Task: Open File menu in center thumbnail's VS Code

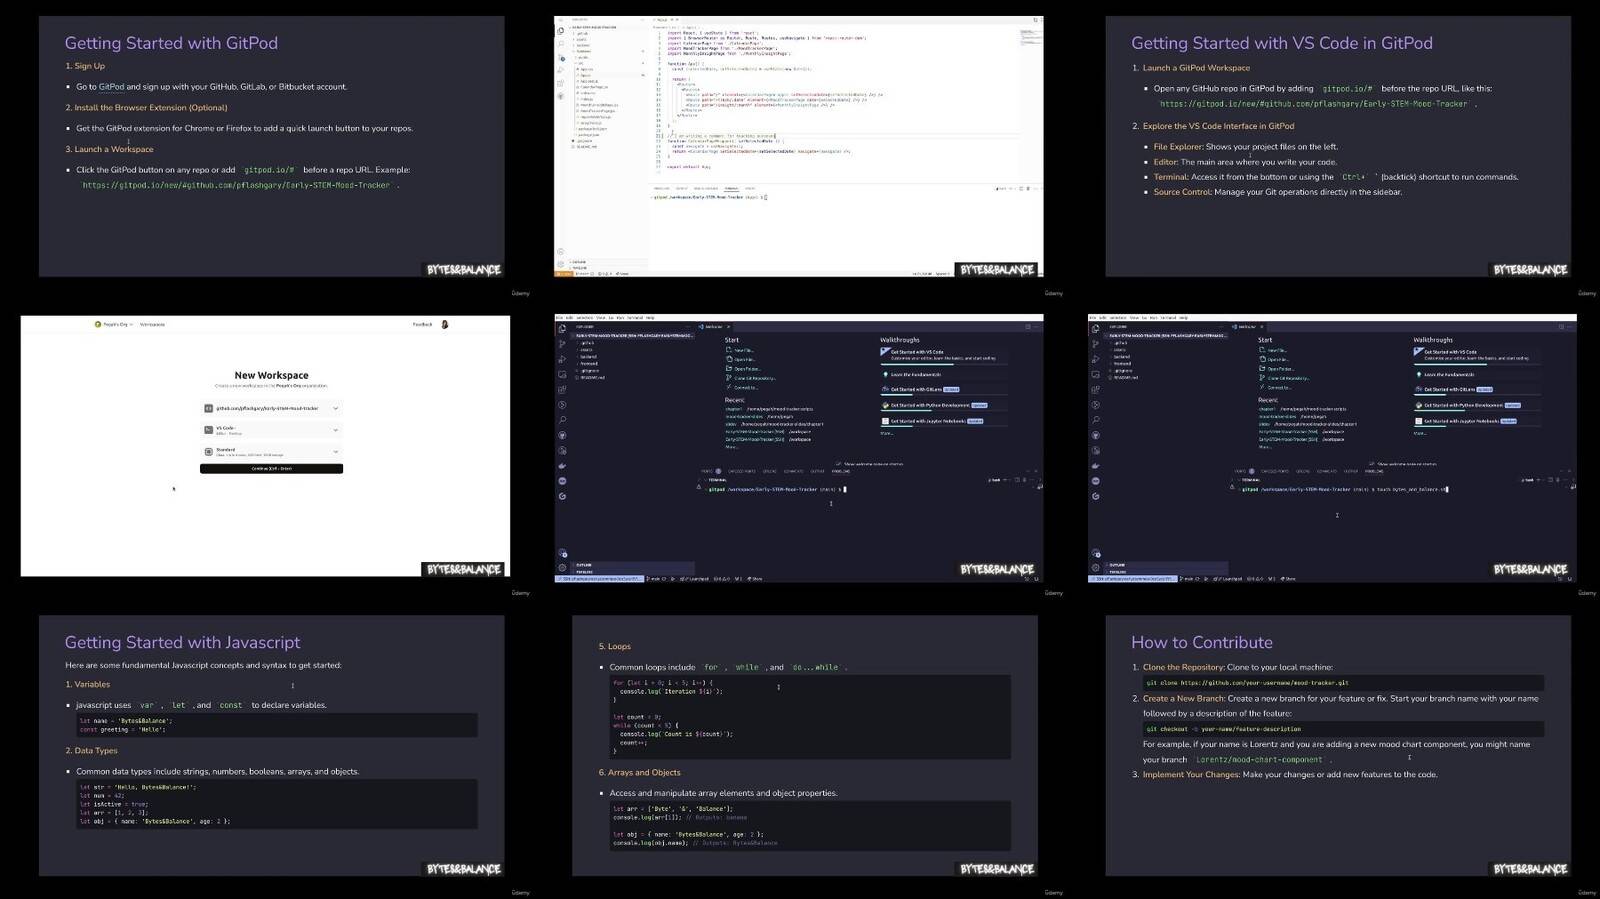Action: pyautogui.click(x=558, y=318)
